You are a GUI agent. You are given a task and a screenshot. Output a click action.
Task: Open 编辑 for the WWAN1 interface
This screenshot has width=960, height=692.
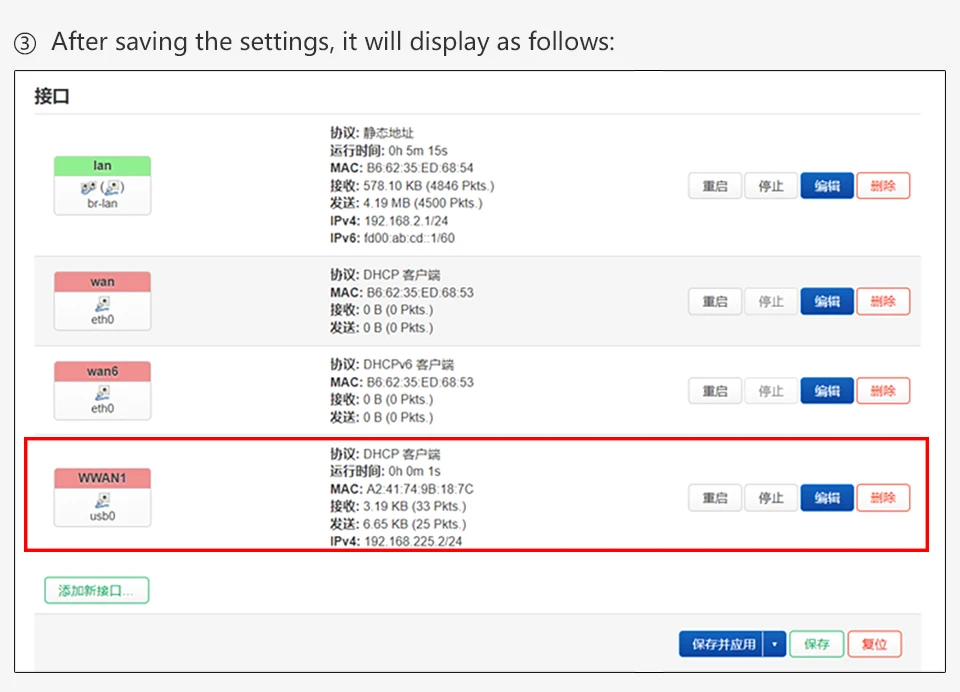click(827, 497)
